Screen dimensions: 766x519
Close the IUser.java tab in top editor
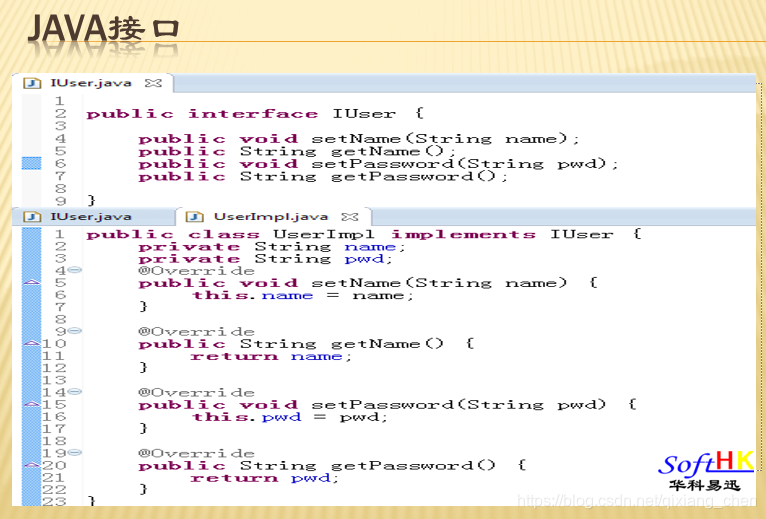click(x=153, y=83)
